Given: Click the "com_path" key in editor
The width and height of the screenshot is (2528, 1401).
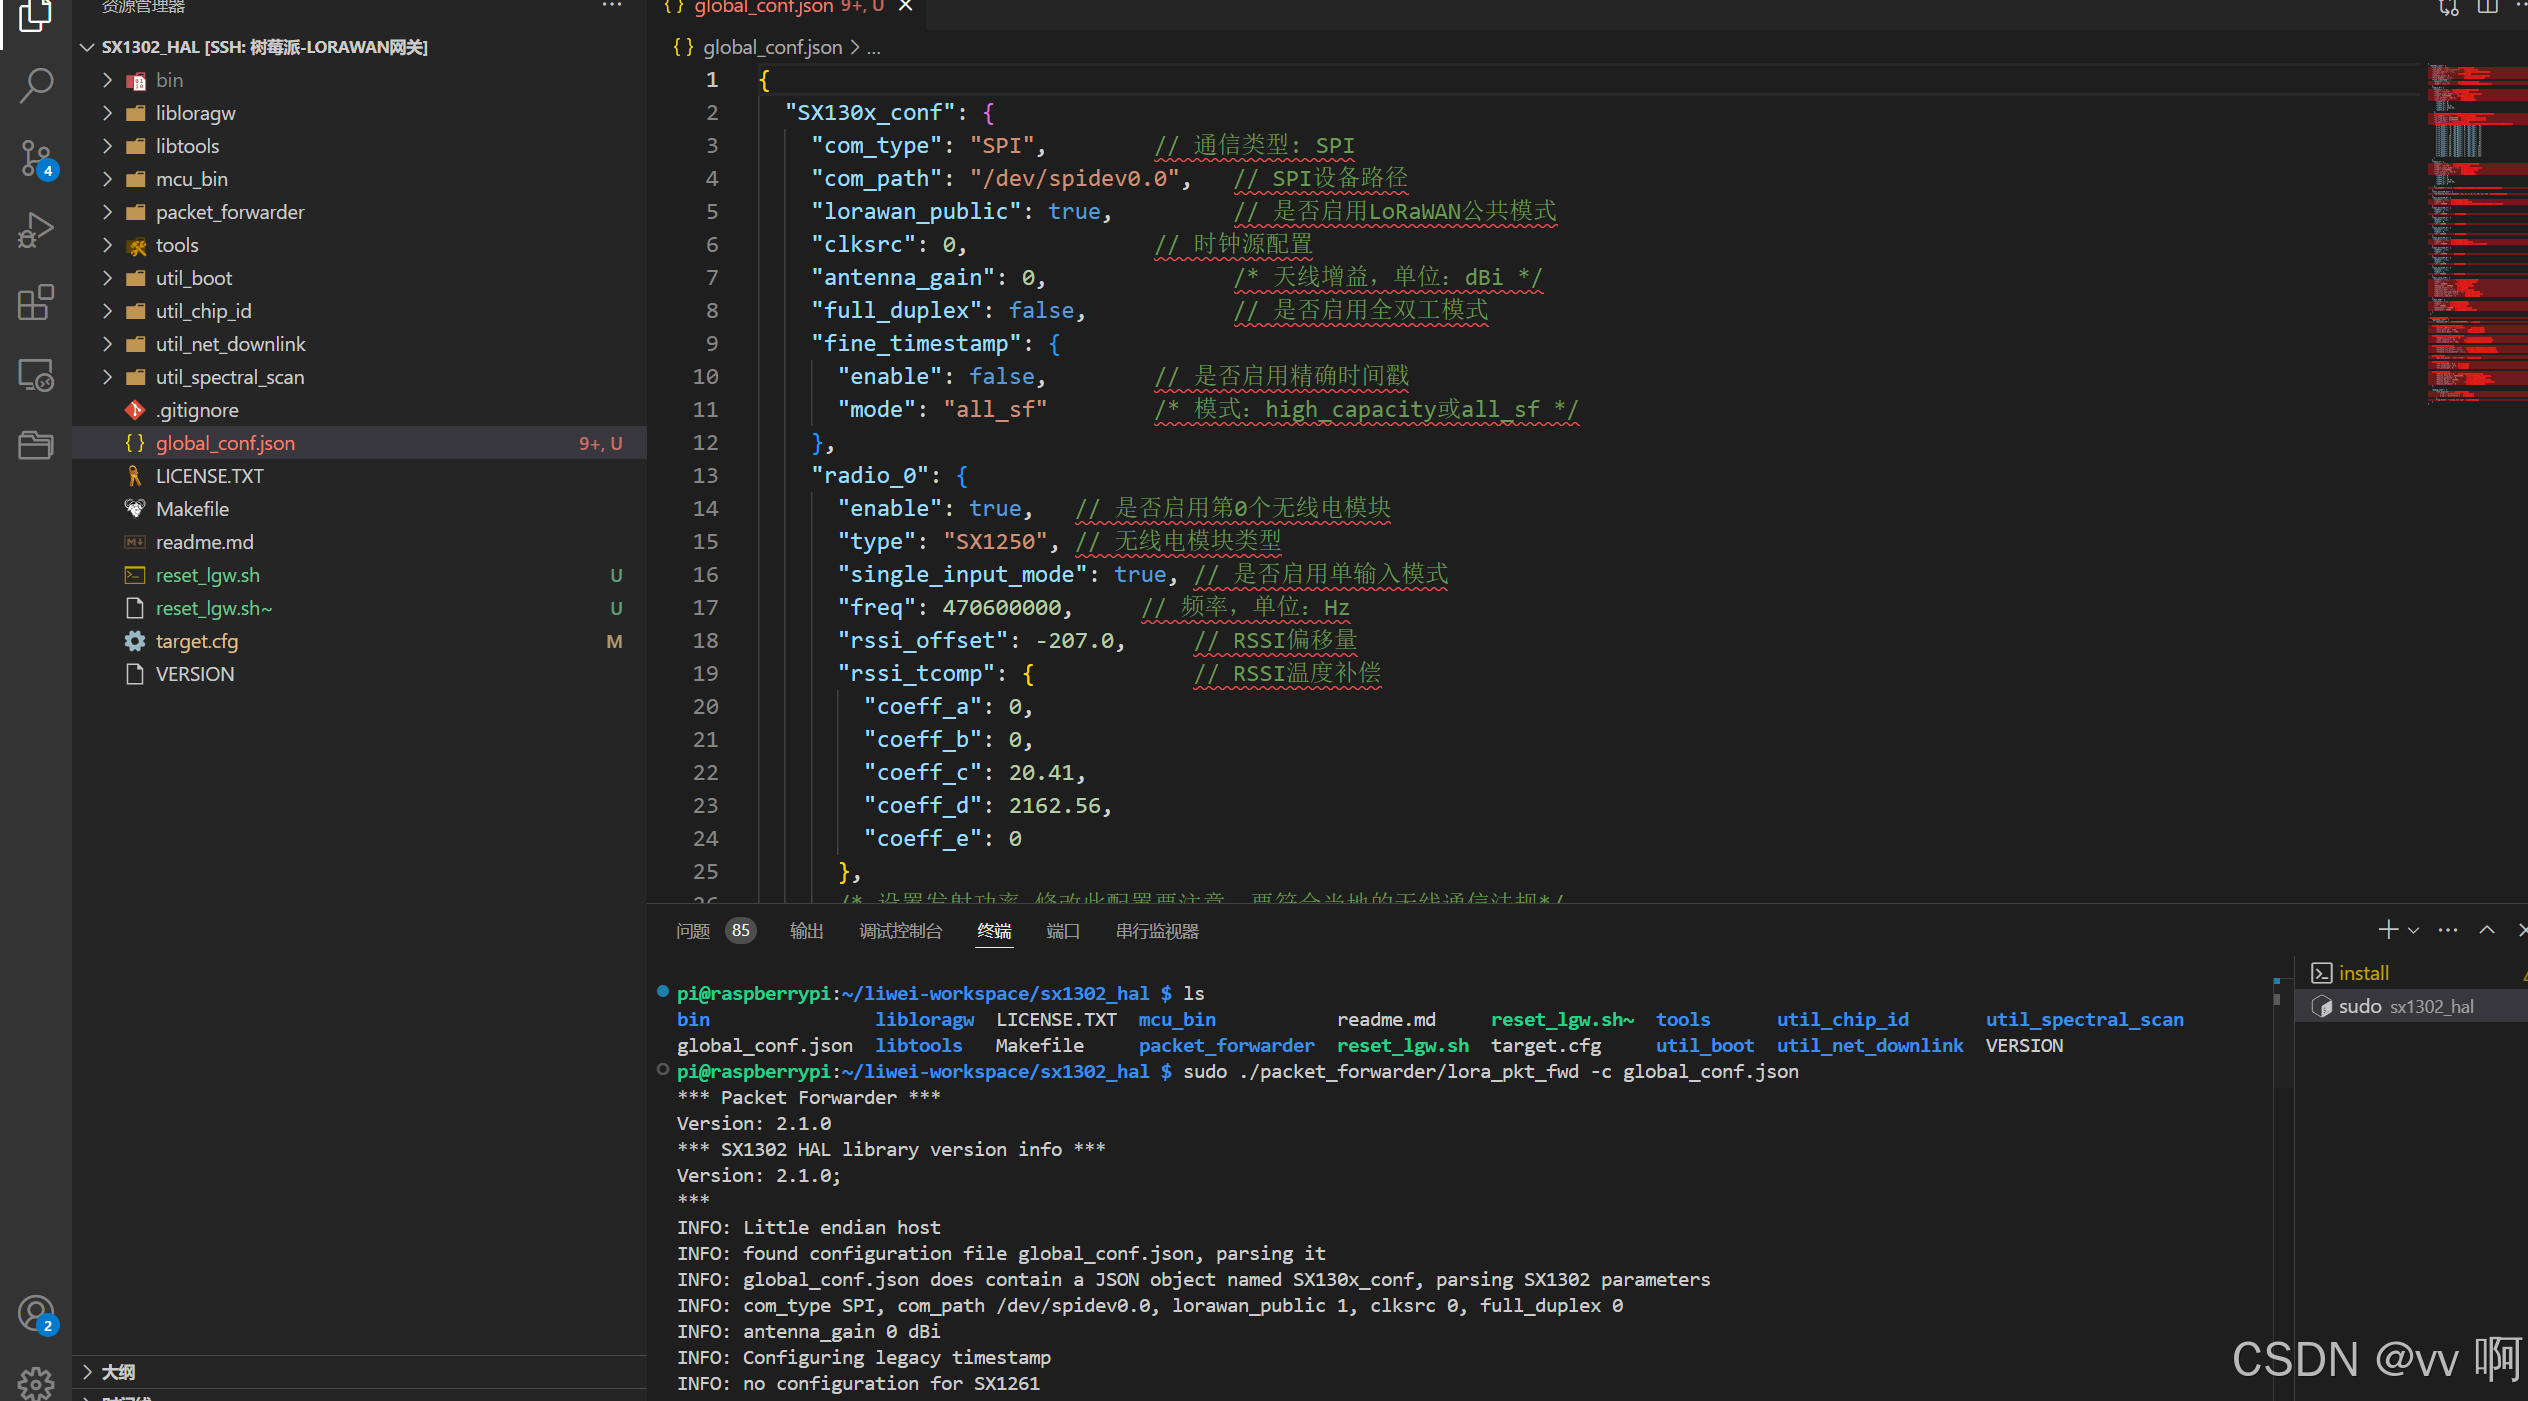Looking at the screenshot, I should (876, 178).
